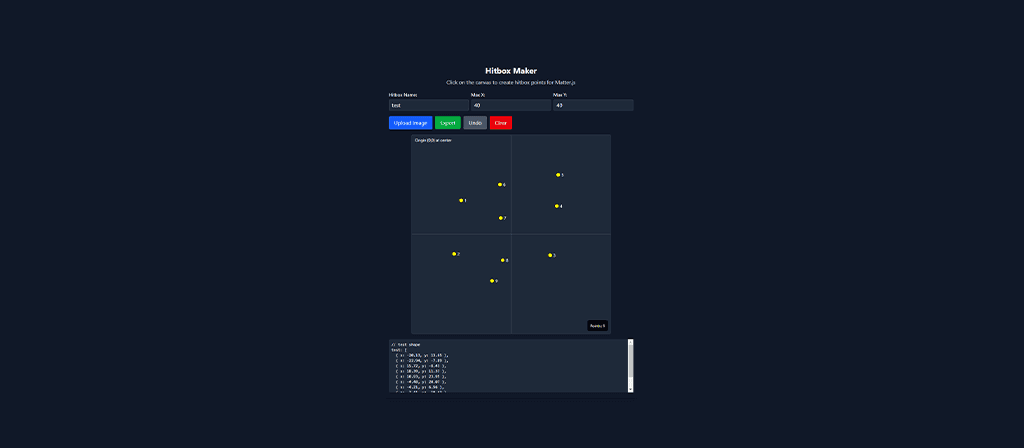1024x448 pixels.
Task: Select yellow point 5 on the canvas
Action: (558, 175)
